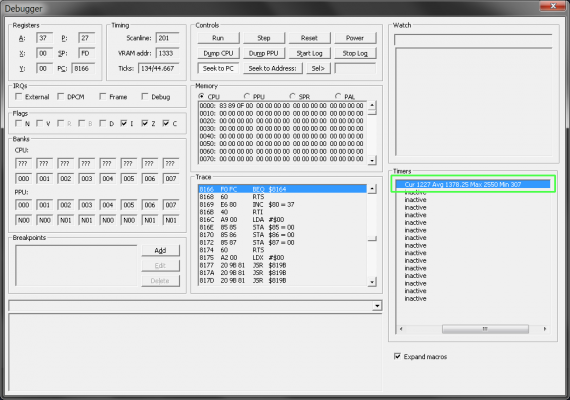Image resolution: width=570 pixels, height=400 pixels.
Task: Start logging with Start Log
Action: point(309,53)
